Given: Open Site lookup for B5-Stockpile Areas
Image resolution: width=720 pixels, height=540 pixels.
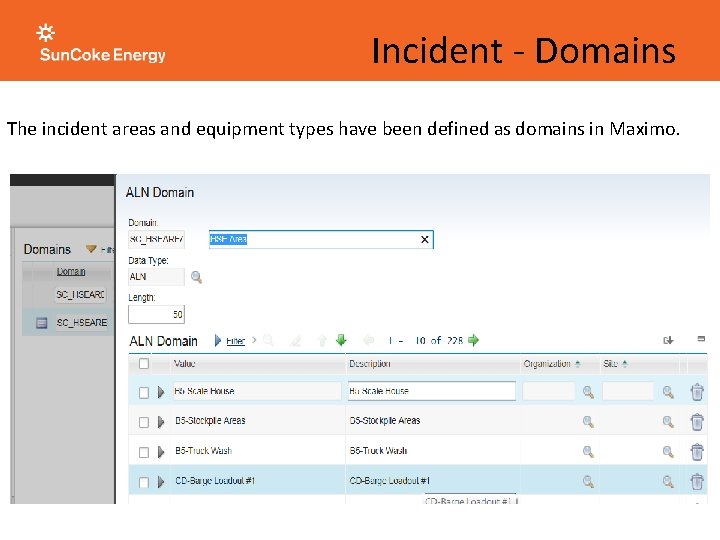Looking at the screenshot, I should click(668, 422).
